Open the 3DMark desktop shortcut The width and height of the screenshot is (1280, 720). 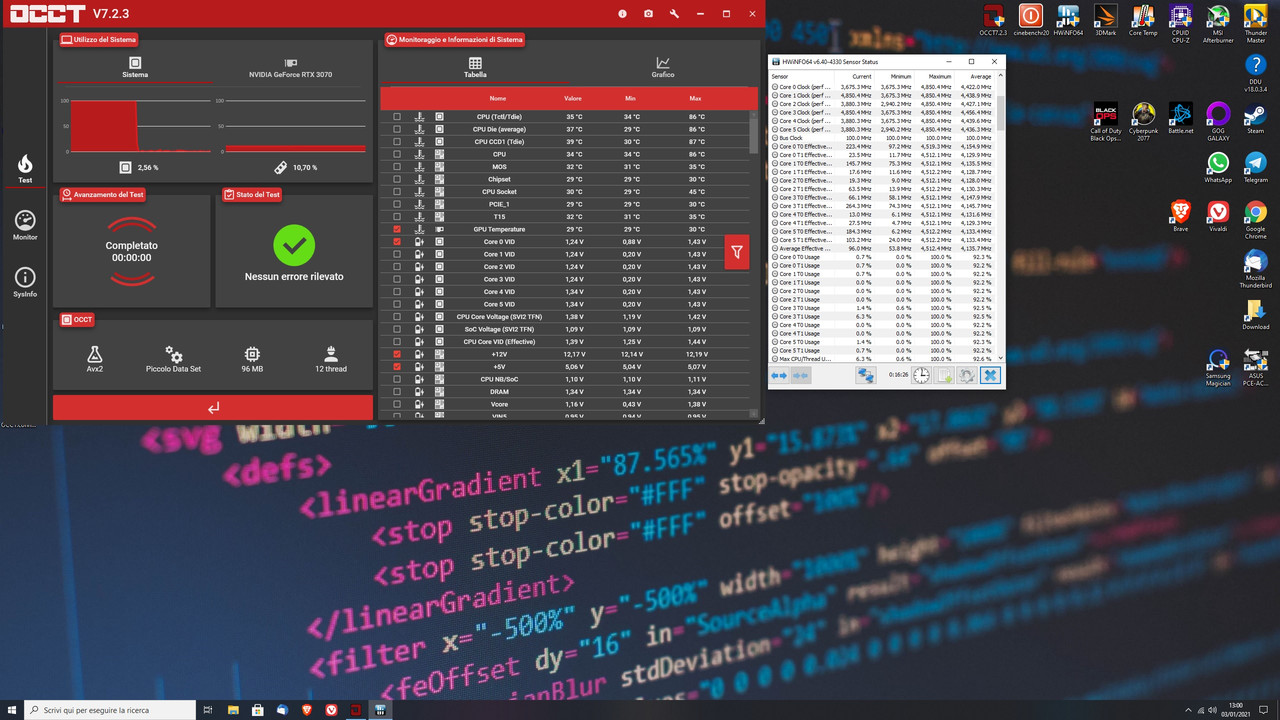point(1105,20)
